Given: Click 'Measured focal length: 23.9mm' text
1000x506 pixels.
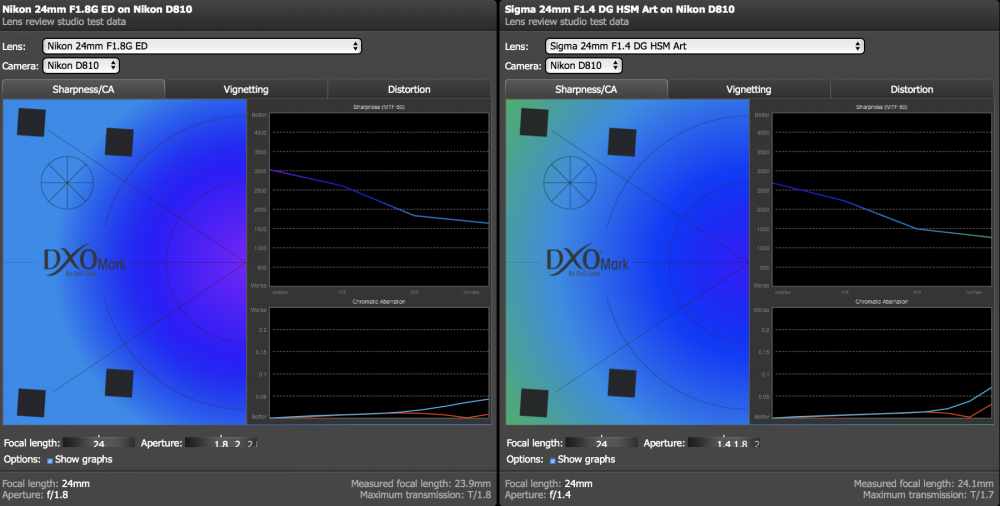Looking at the screenshot, I should point(420,484).
